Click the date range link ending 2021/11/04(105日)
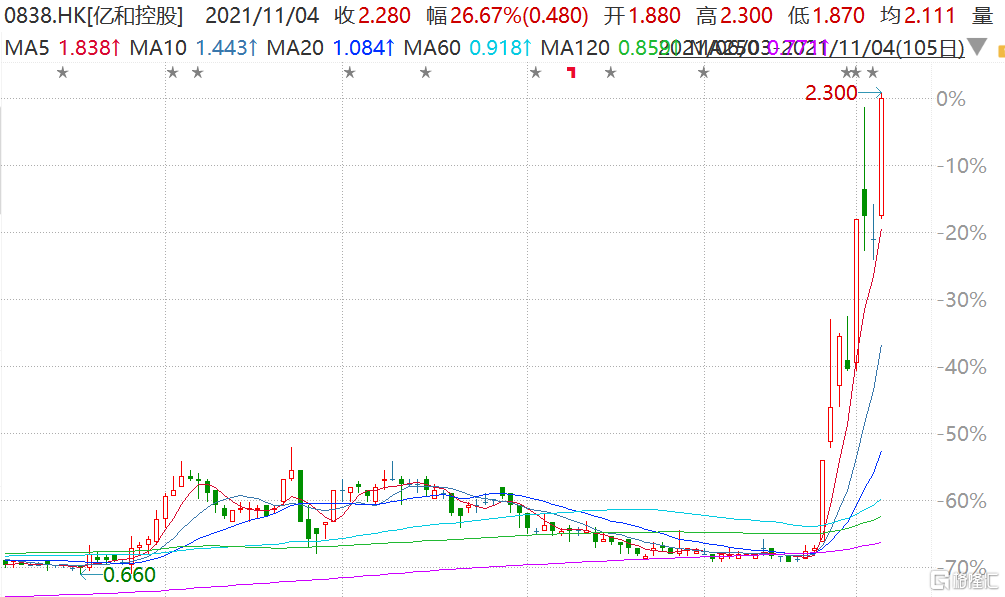The height and width of the screenshot is (597, 1005). coord(811,47)
